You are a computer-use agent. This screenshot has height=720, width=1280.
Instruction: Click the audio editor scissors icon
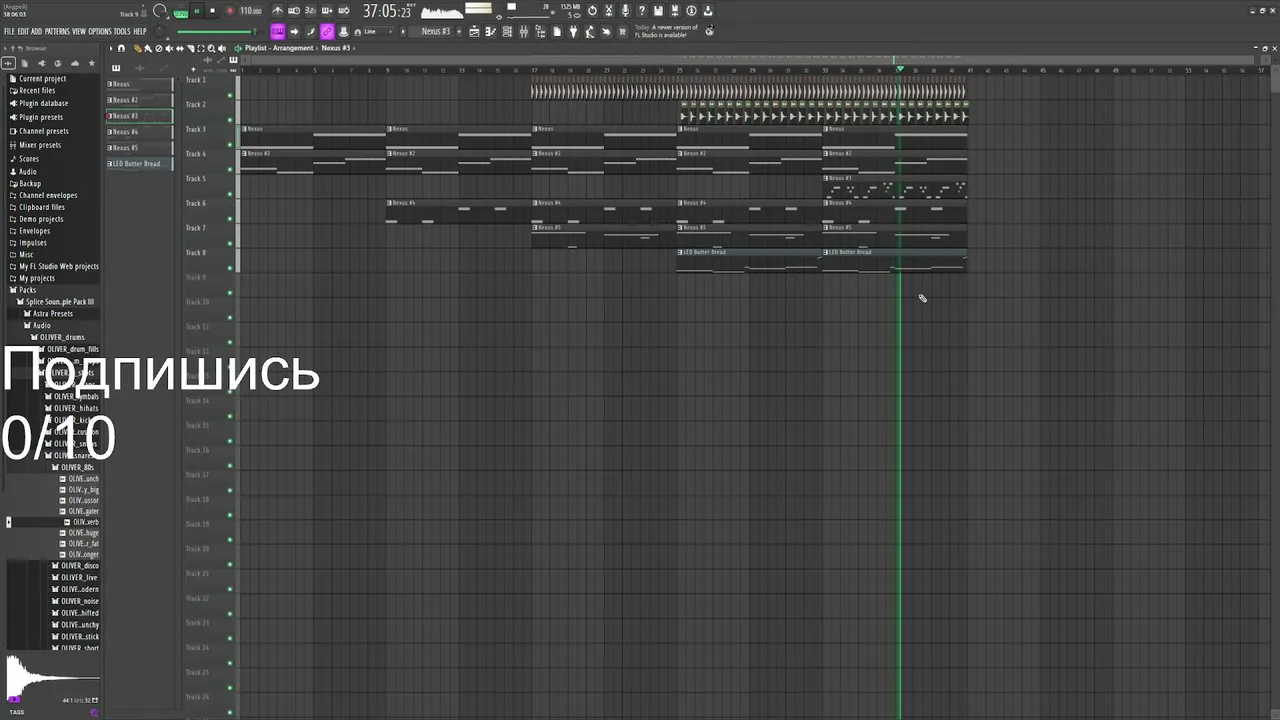(609, 11)
